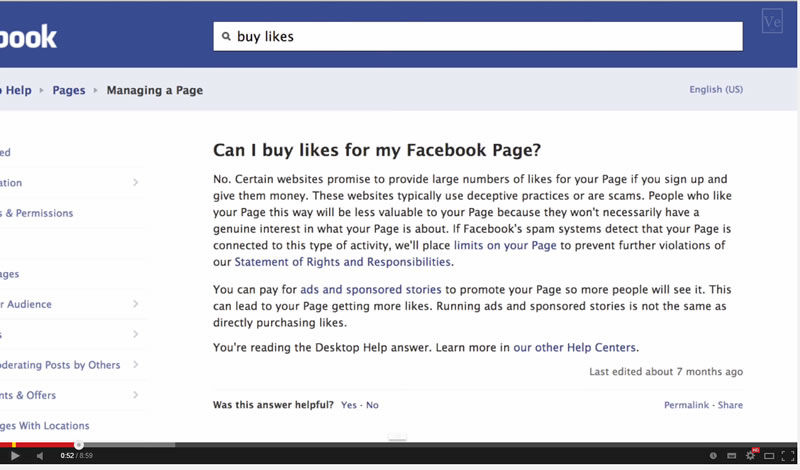Play the video with the play button
Screen dimensions: 800x470
14,456
